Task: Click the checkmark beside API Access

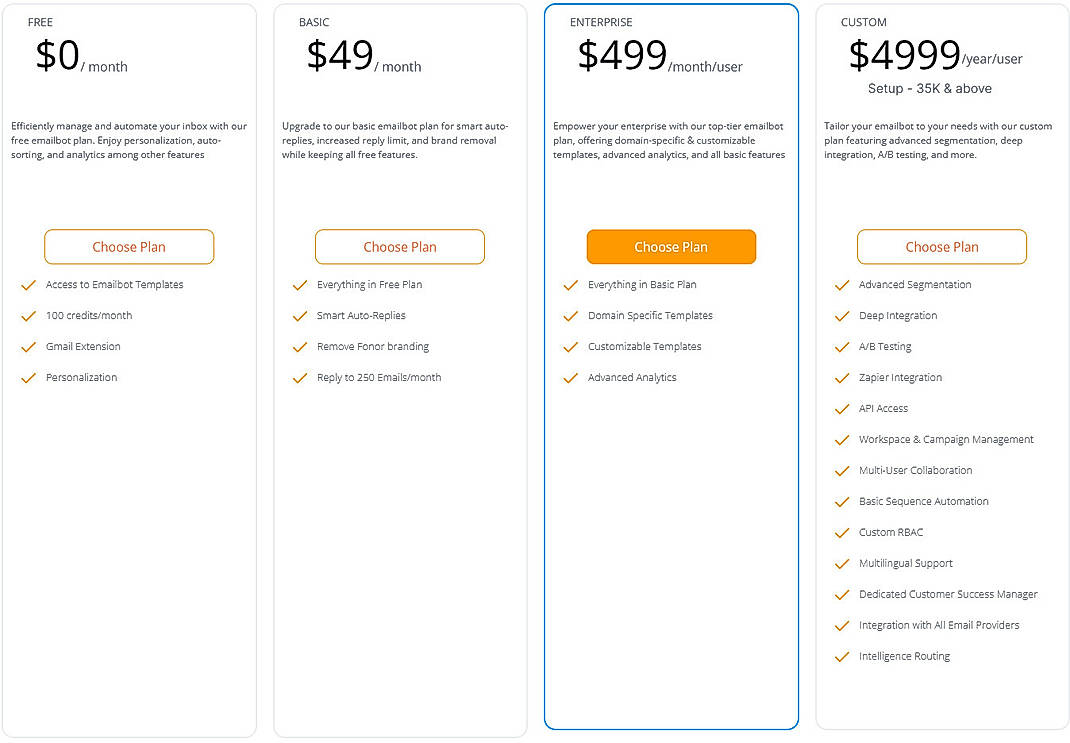Action: tap(841, 409)
